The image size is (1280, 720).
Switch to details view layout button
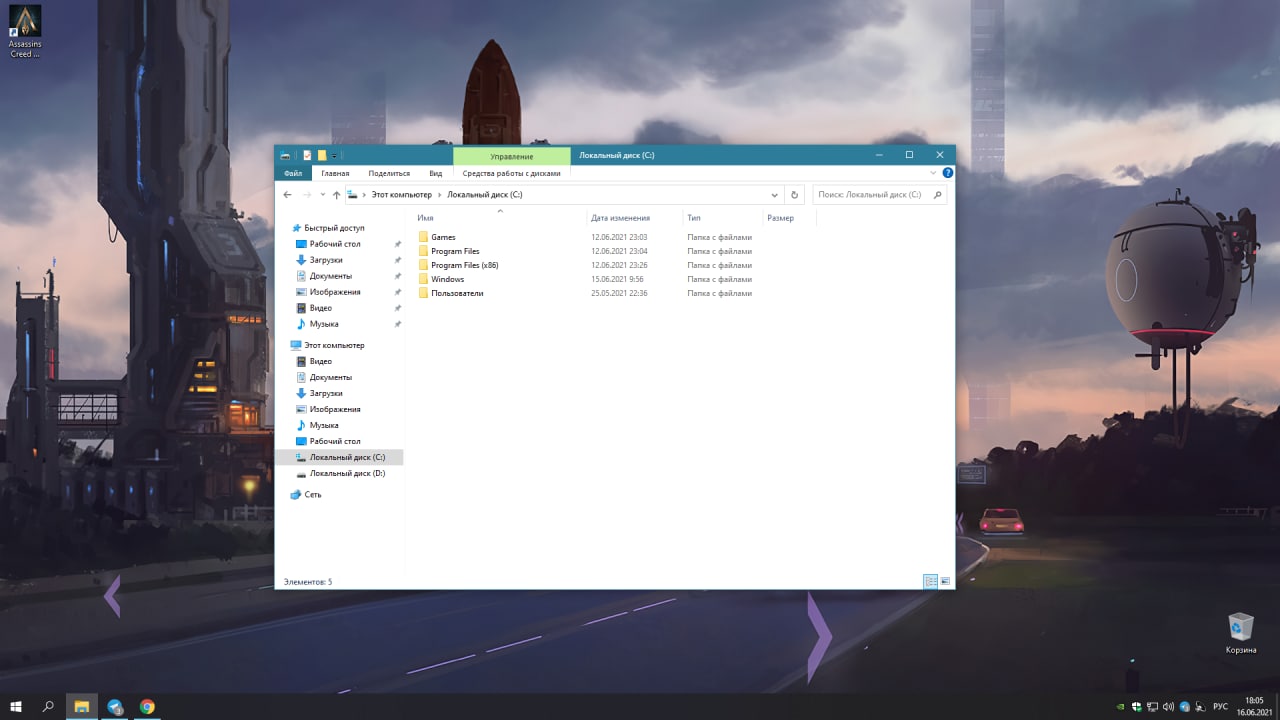(930, 581)
